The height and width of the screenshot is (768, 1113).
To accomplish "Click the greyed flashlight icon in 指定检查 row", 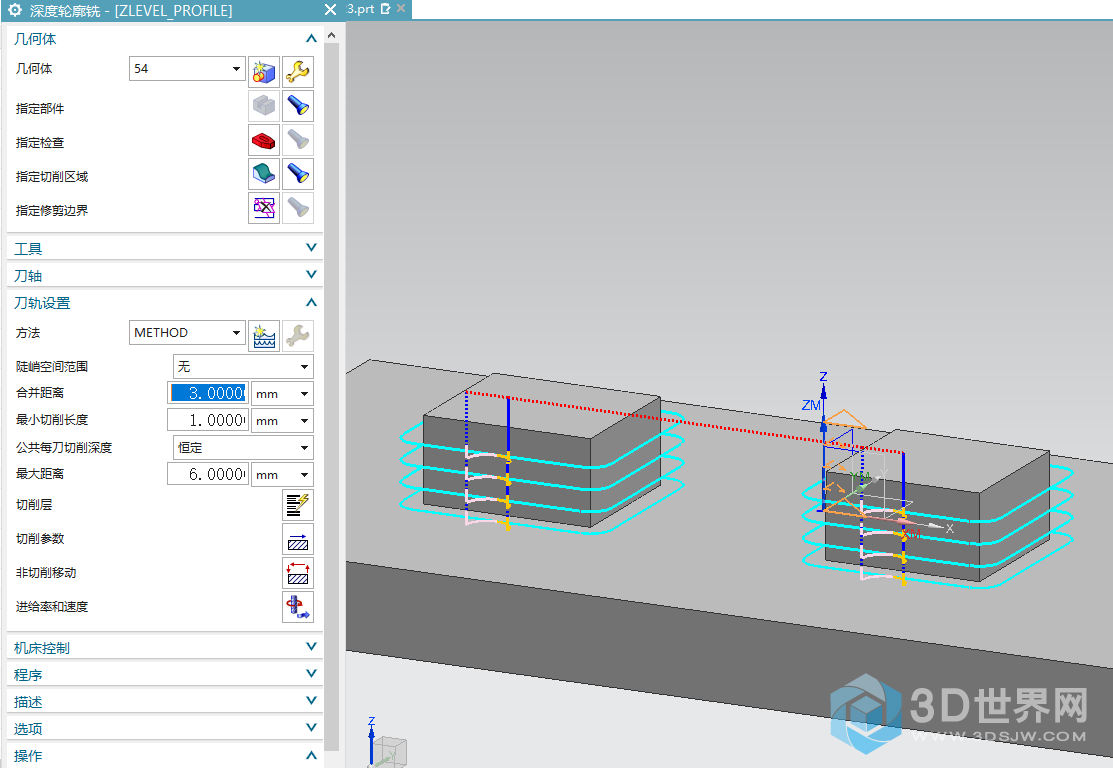I will coord(298,140).
